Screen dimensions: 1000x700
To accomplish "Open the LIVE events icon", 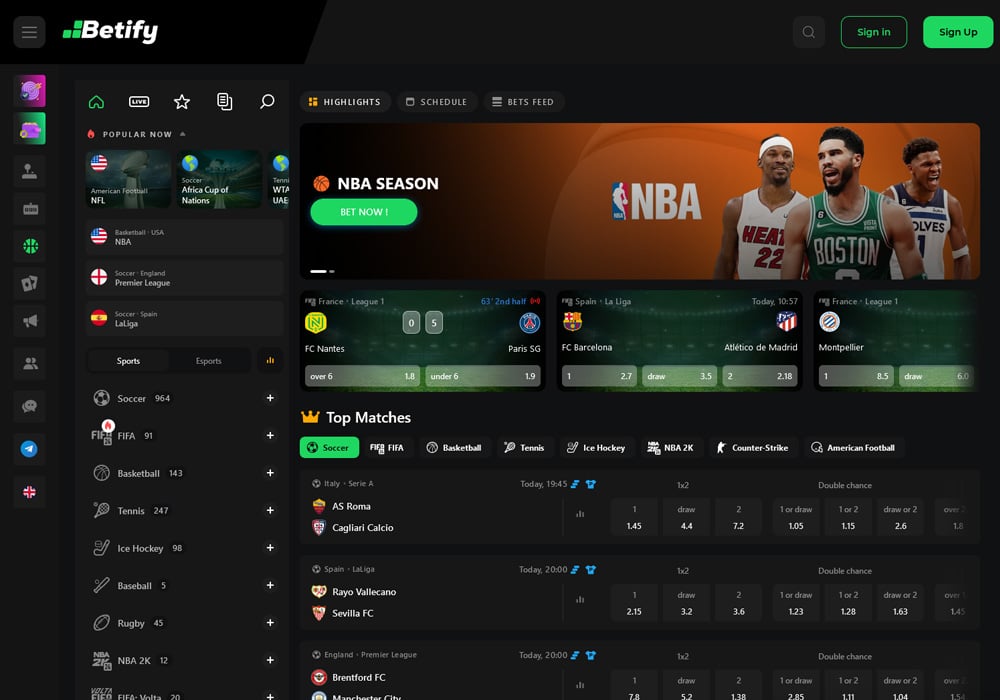I will click(x=139, y=101).
